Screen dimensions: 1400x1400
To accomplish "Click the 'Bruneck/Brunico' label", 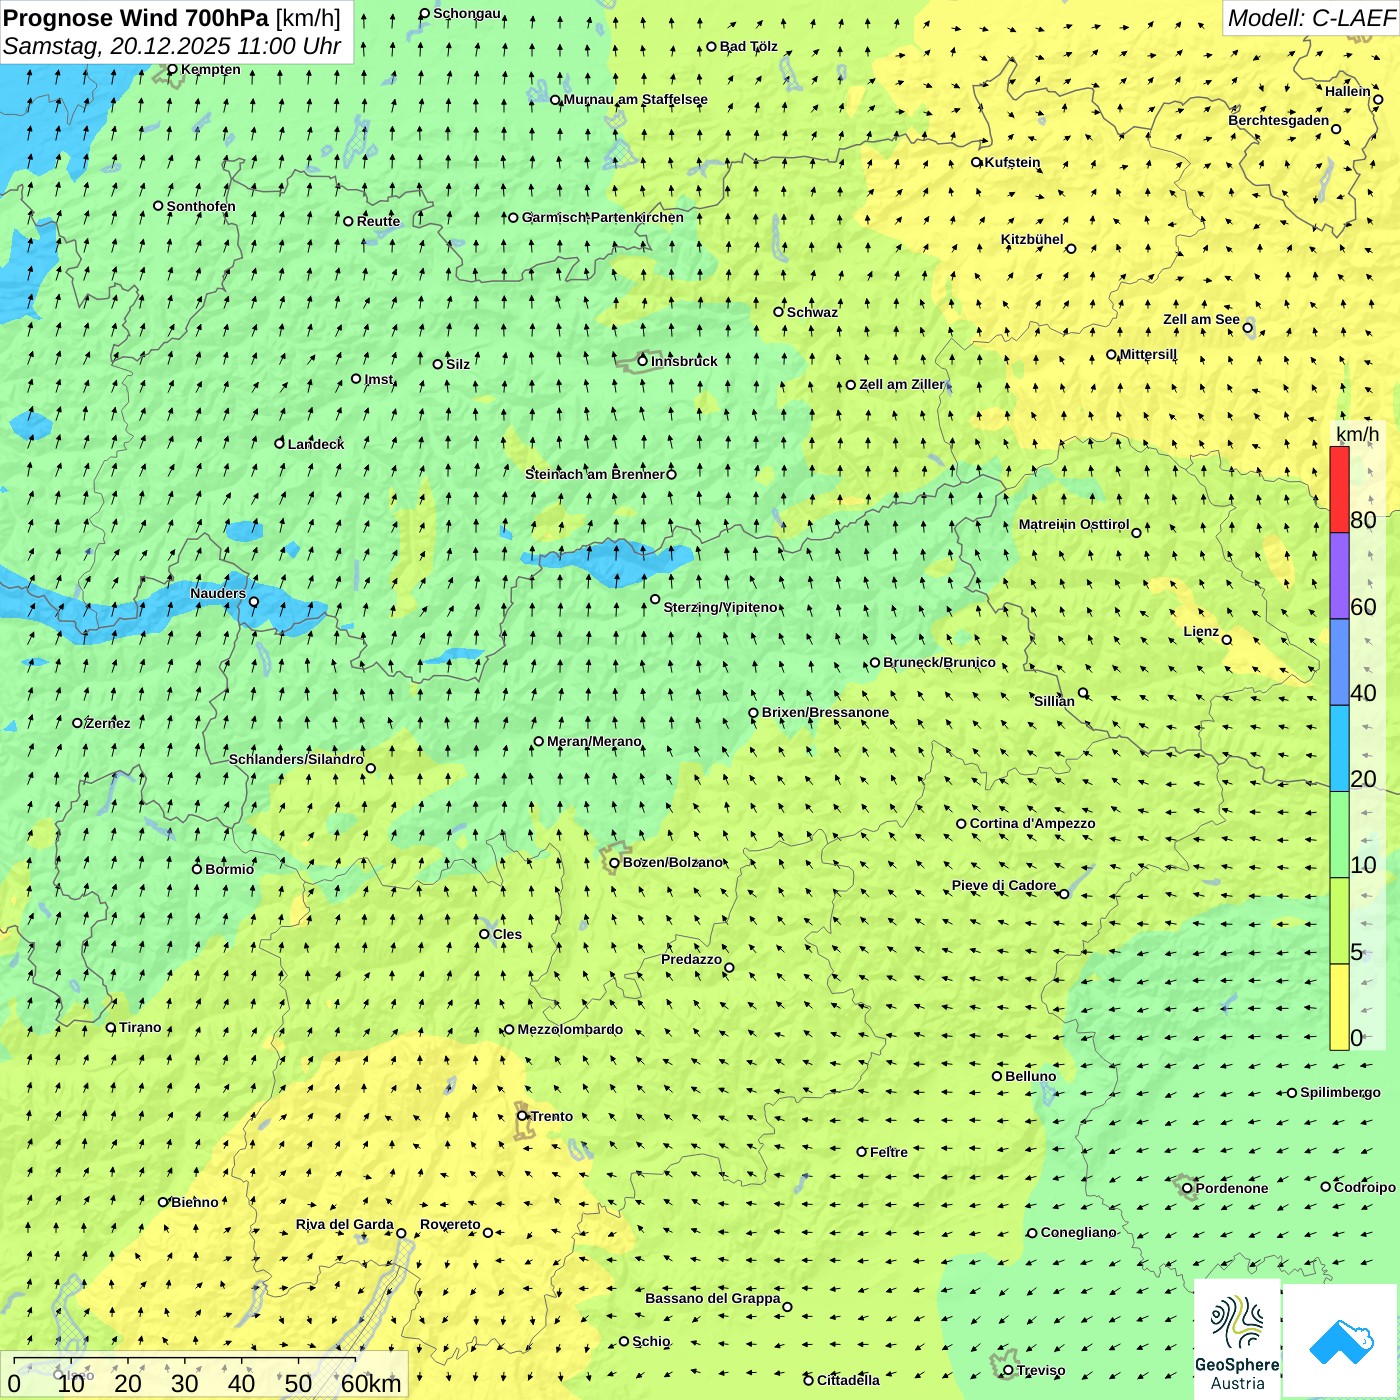I will pyautogui.click(x=939, y=662).
